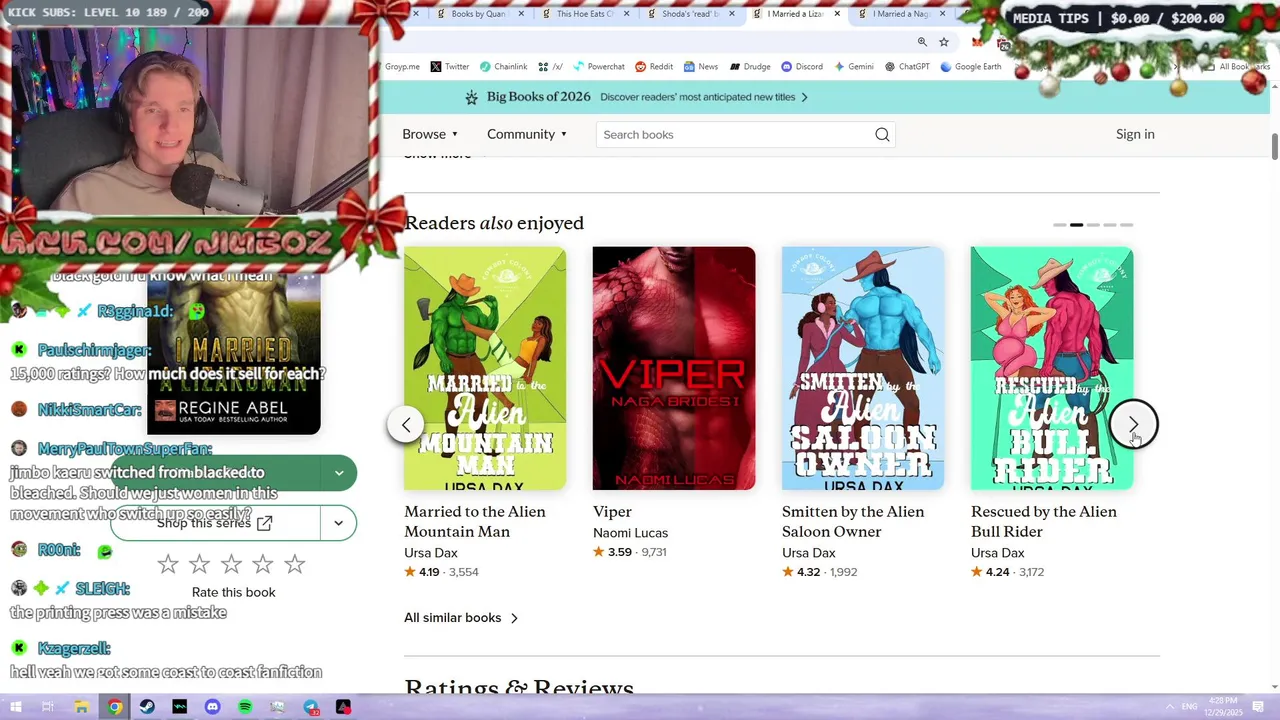
Task: Switch to the I Married a Naga tab
Action: click(x=900, y=14)
